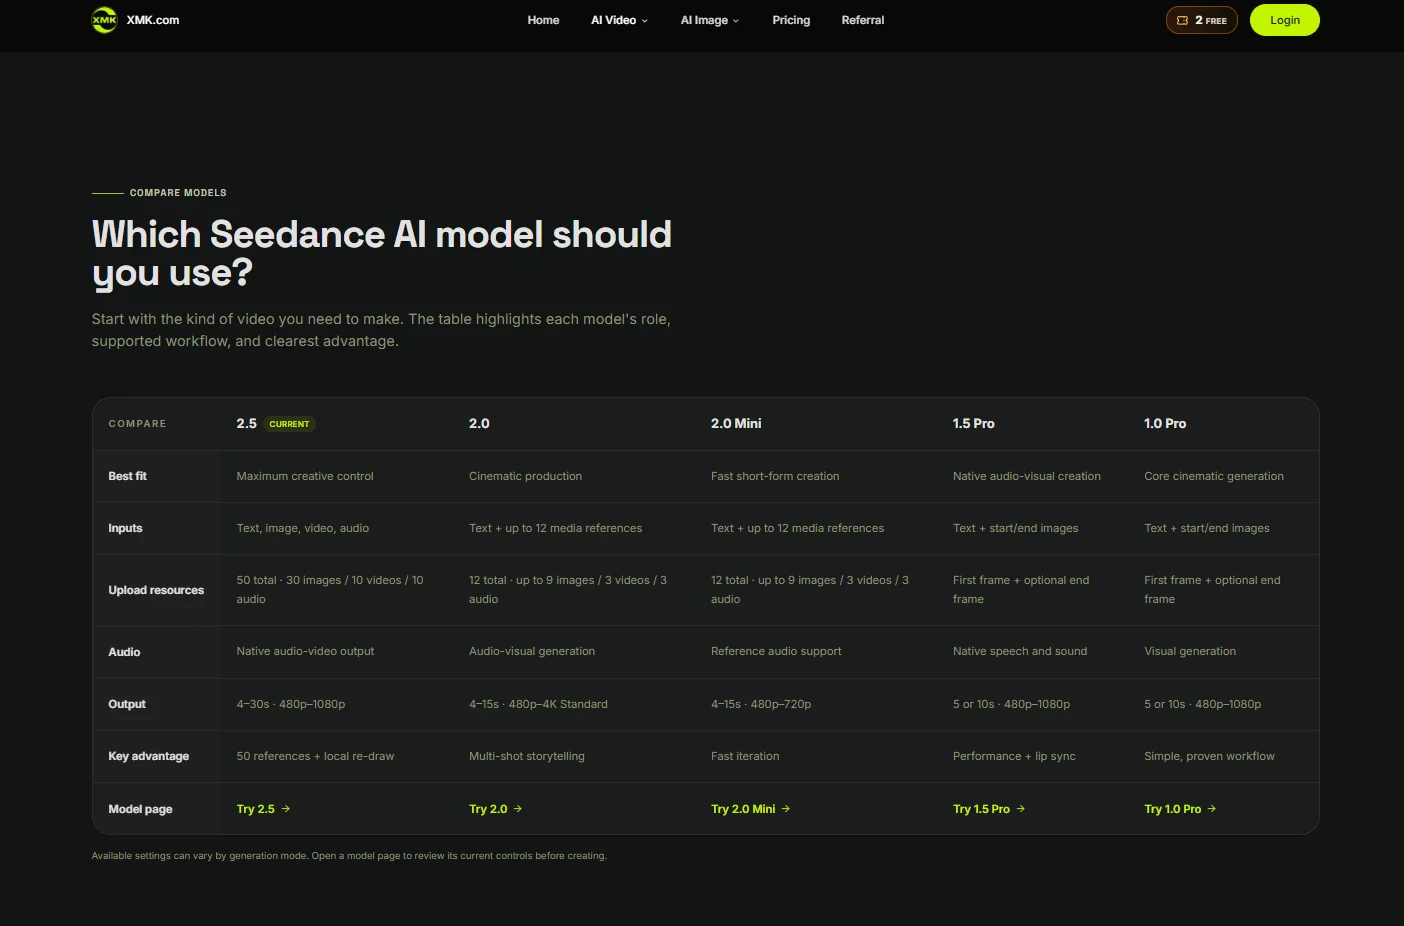The image size is (1404, 926).
Task: Click the 'Key advantage' row label
Action: point(148,756)
